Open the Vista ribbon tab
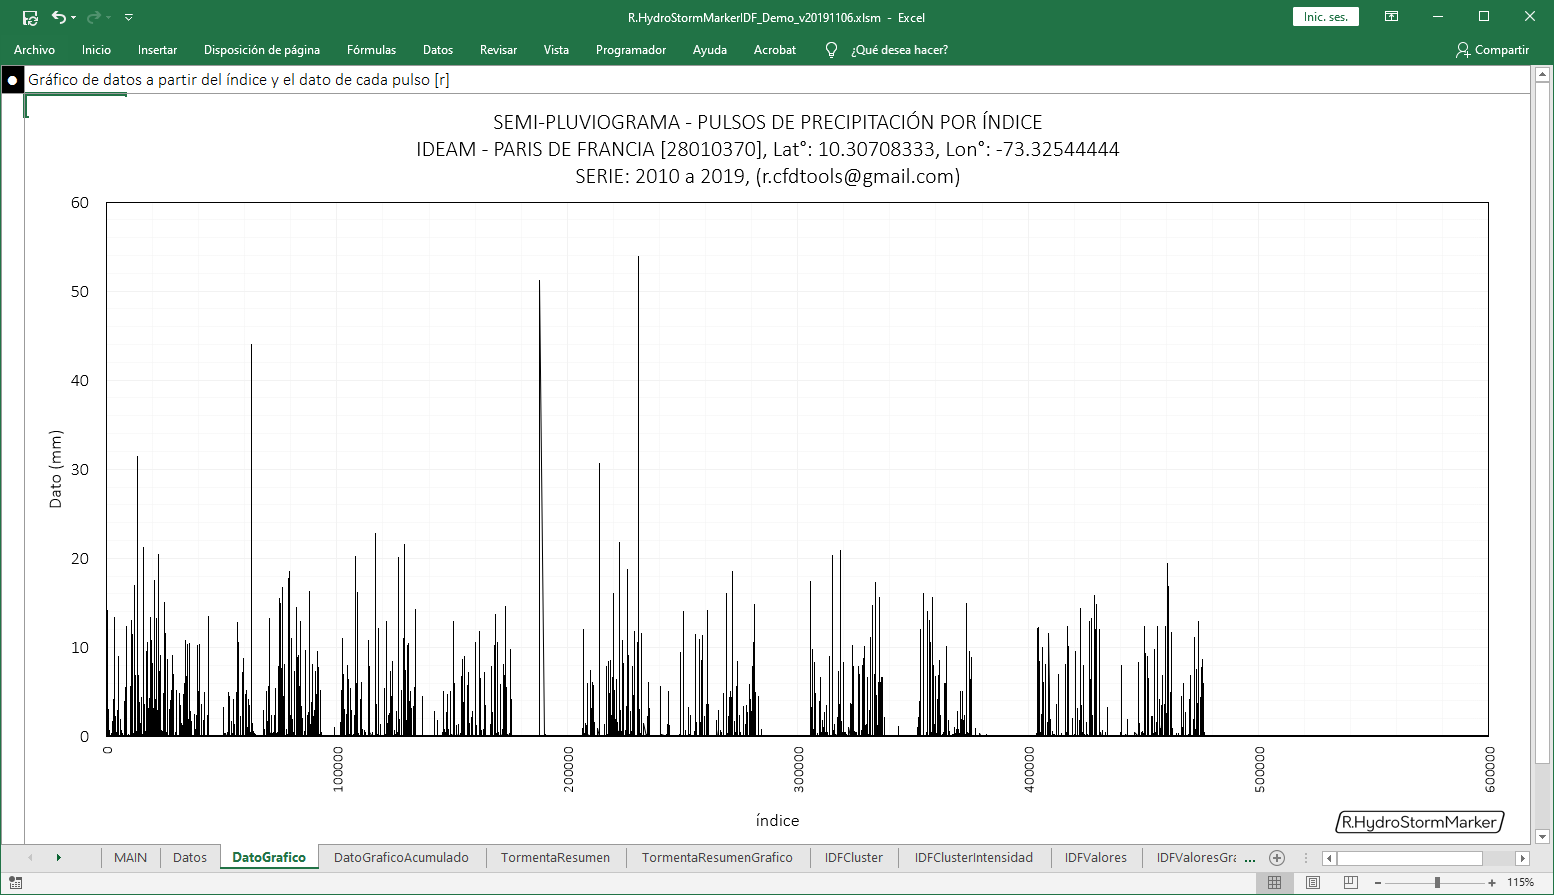This screenshot has height=895, width=1554. pos(556,50)
